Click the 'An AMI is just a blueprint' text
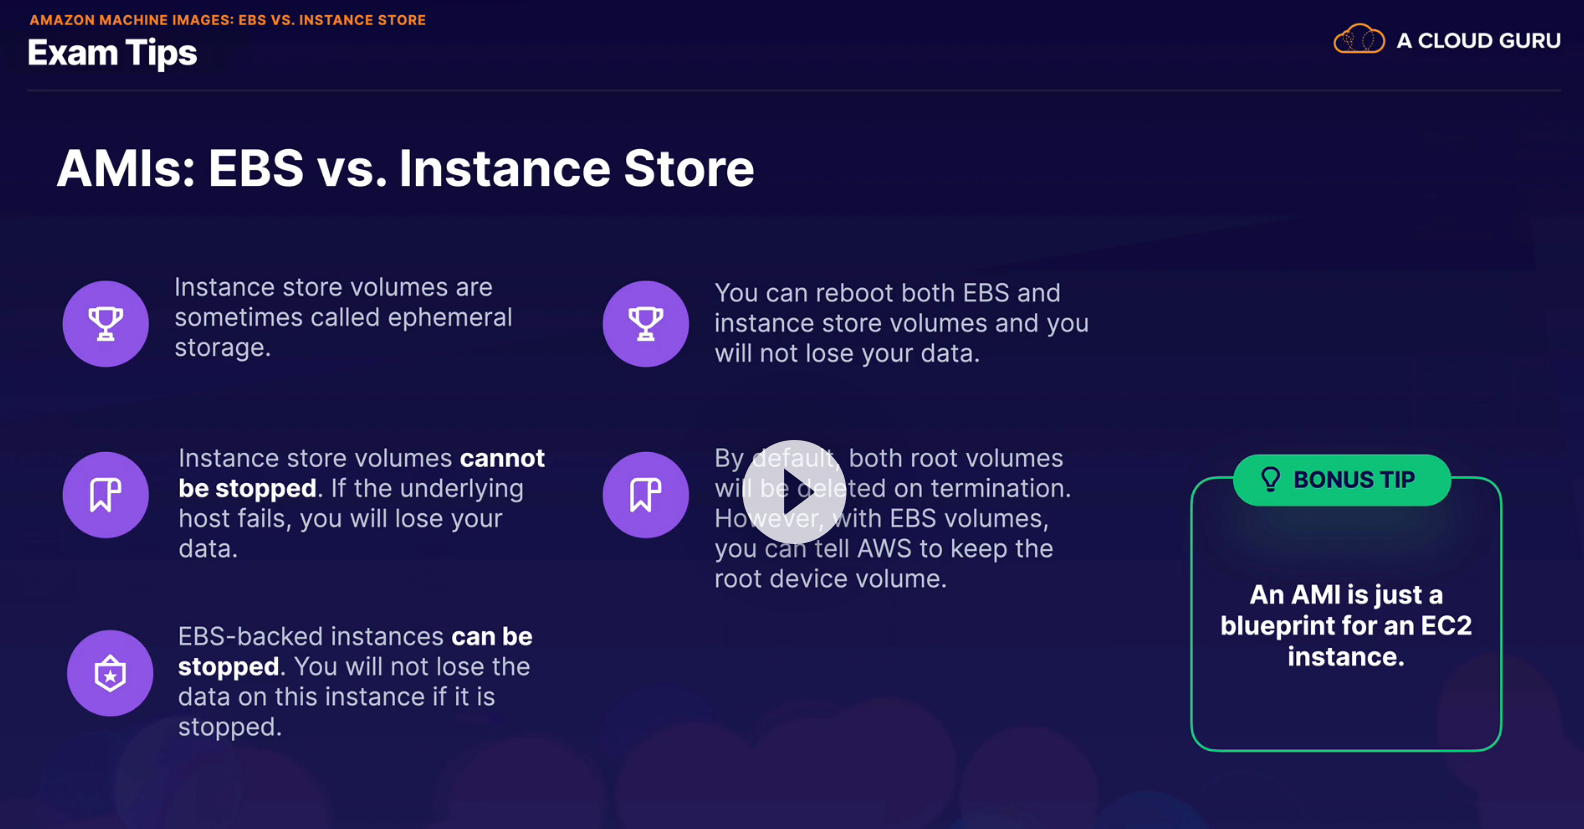 1346,625
